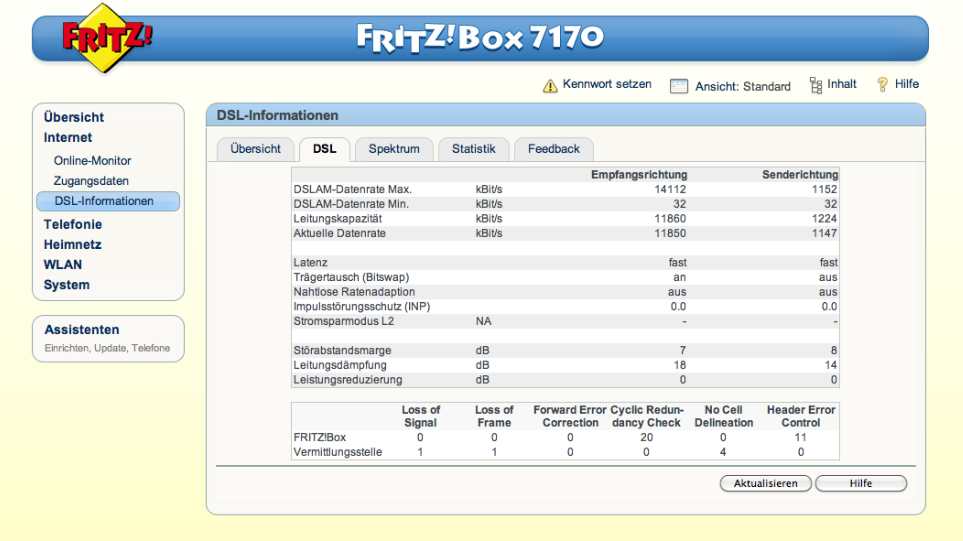Viewport: 963px width, 541px height.
Task: Switch to the Feedback tab
Action: [x=553, y=149]
